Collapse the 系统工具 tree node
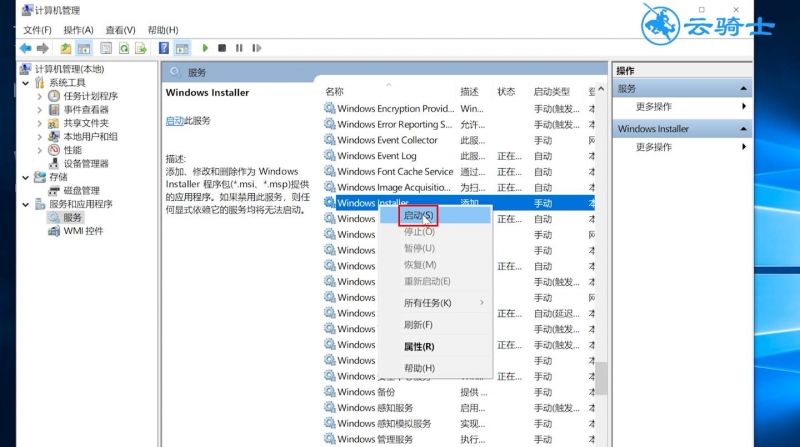The width and height of the screenshot is (800, 447). pyautogui.click(x=26, y=83)
